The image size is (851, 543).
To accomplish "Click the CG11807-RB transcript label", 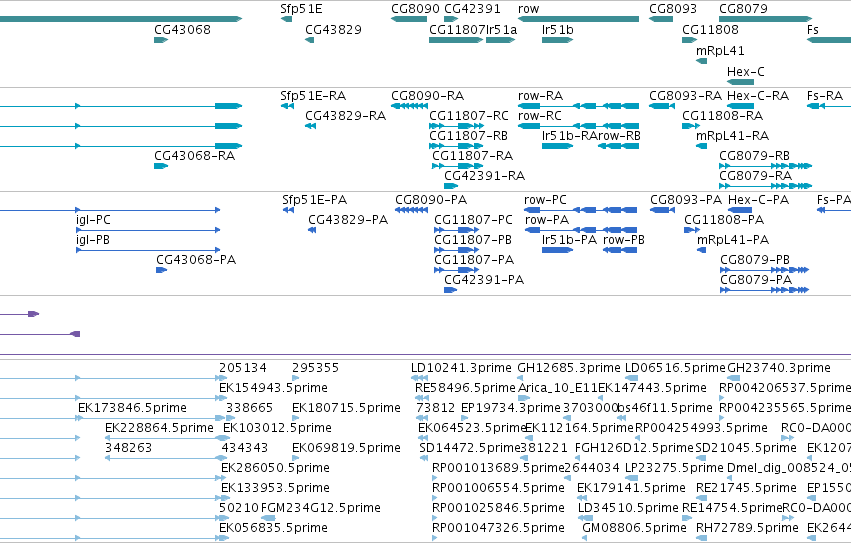I will tap(468, 136).
